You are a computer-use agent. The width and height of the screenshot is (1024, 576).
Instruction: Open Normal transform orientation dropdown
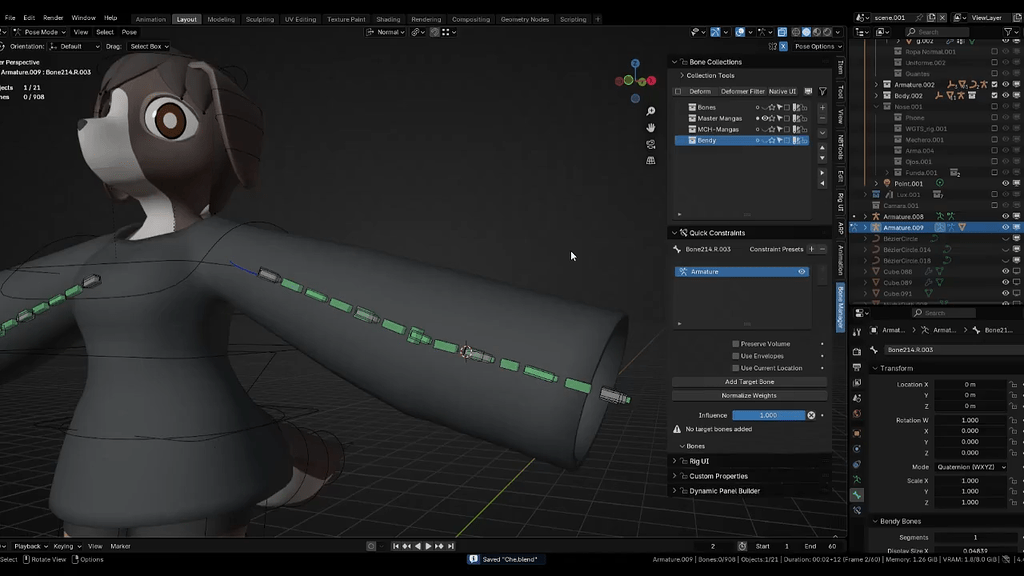(x=385, y=32)
